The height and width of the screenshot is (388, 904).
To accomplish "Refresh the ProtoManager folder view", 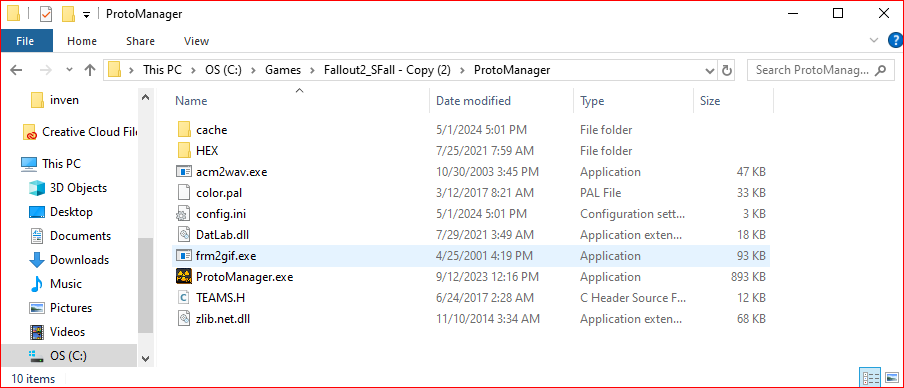I will click(x=727, y=70).
